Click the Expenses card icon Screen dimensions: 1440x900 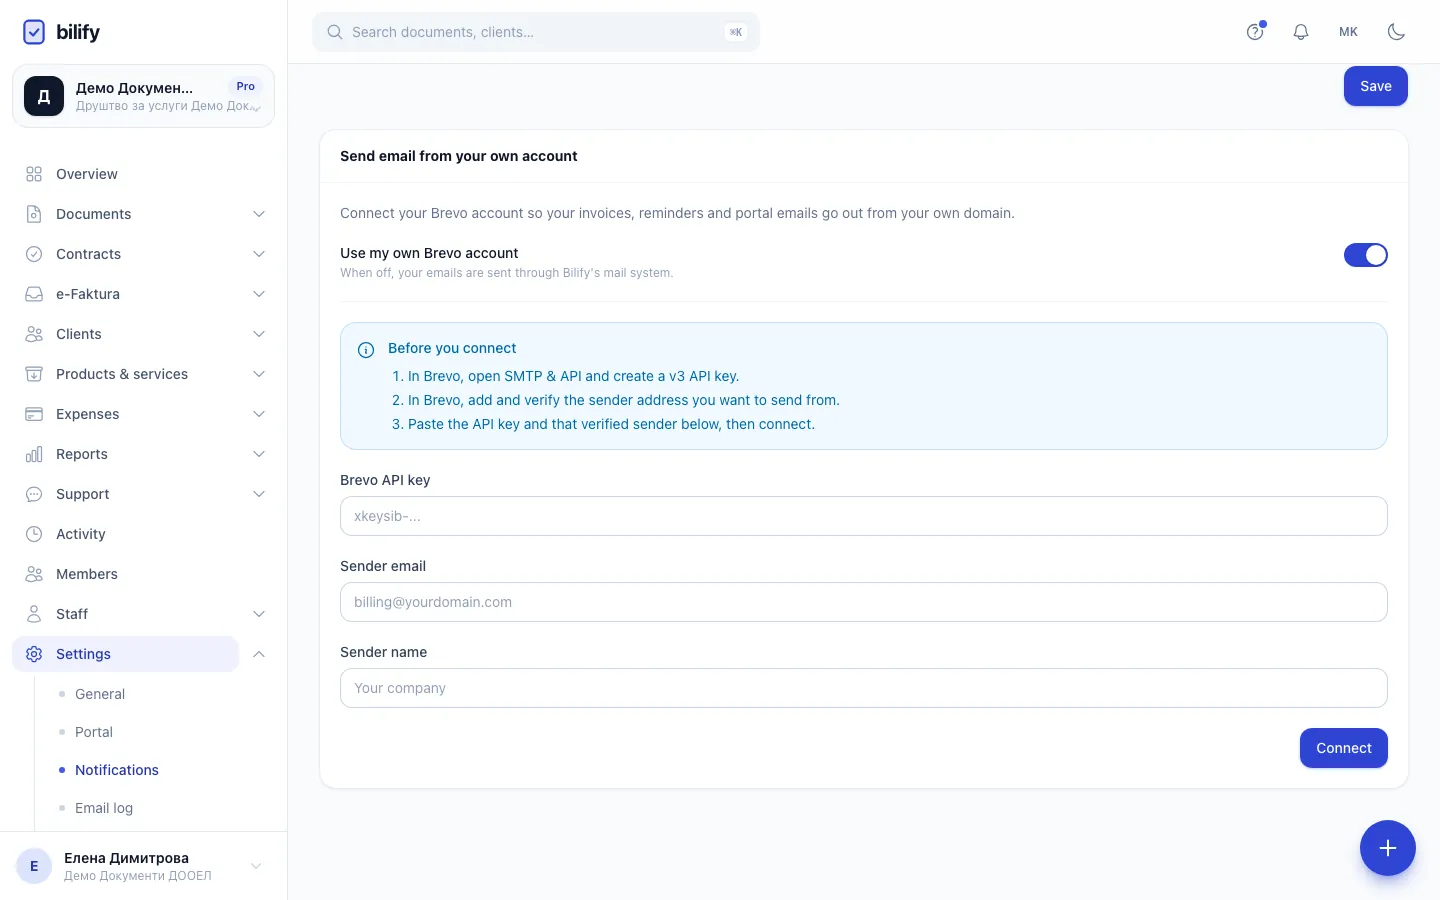click(x=34, y=414)
